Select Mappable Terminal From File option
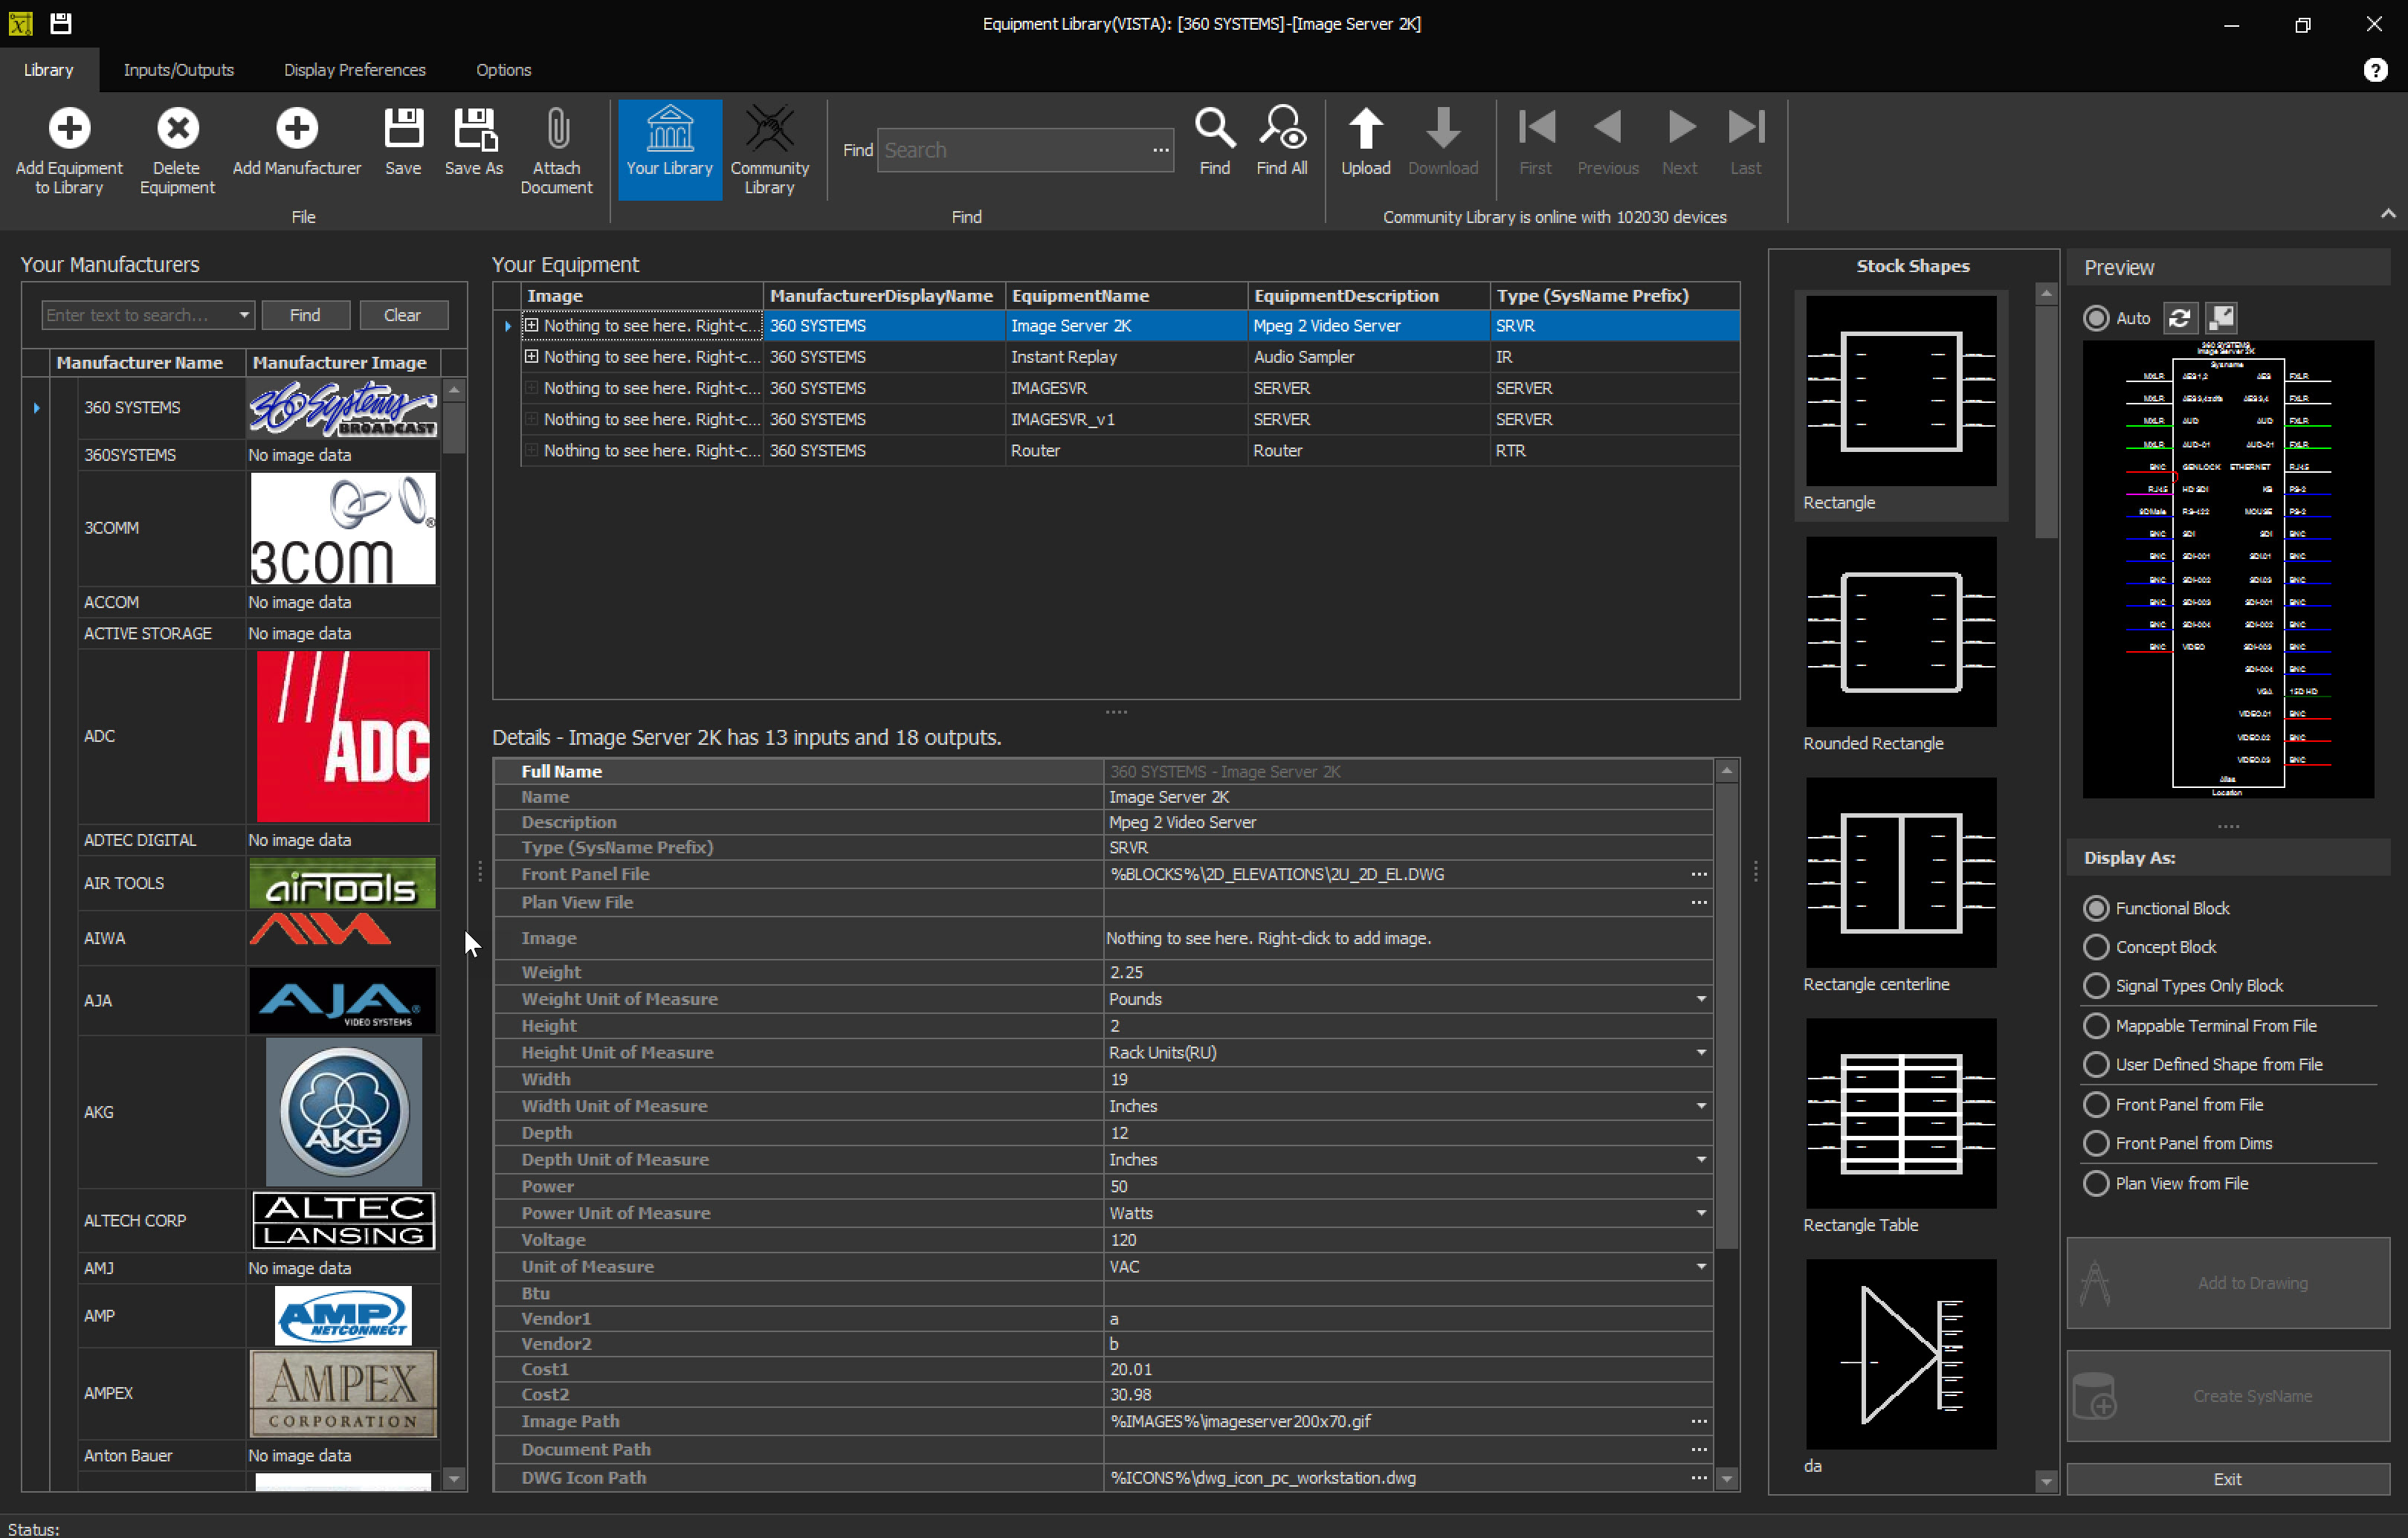This screenshot has width=2408, height=1538. coord(2095,1026)
